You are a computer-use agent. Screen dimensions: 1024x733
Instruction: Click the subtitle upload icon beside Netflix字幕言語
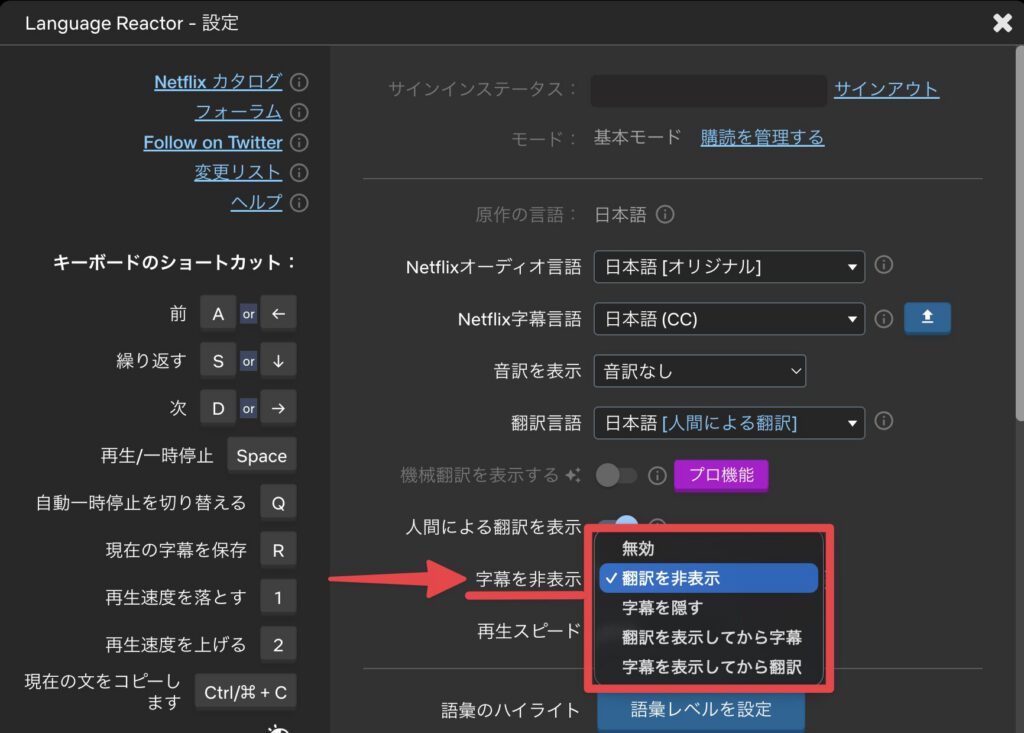point(927,318)
